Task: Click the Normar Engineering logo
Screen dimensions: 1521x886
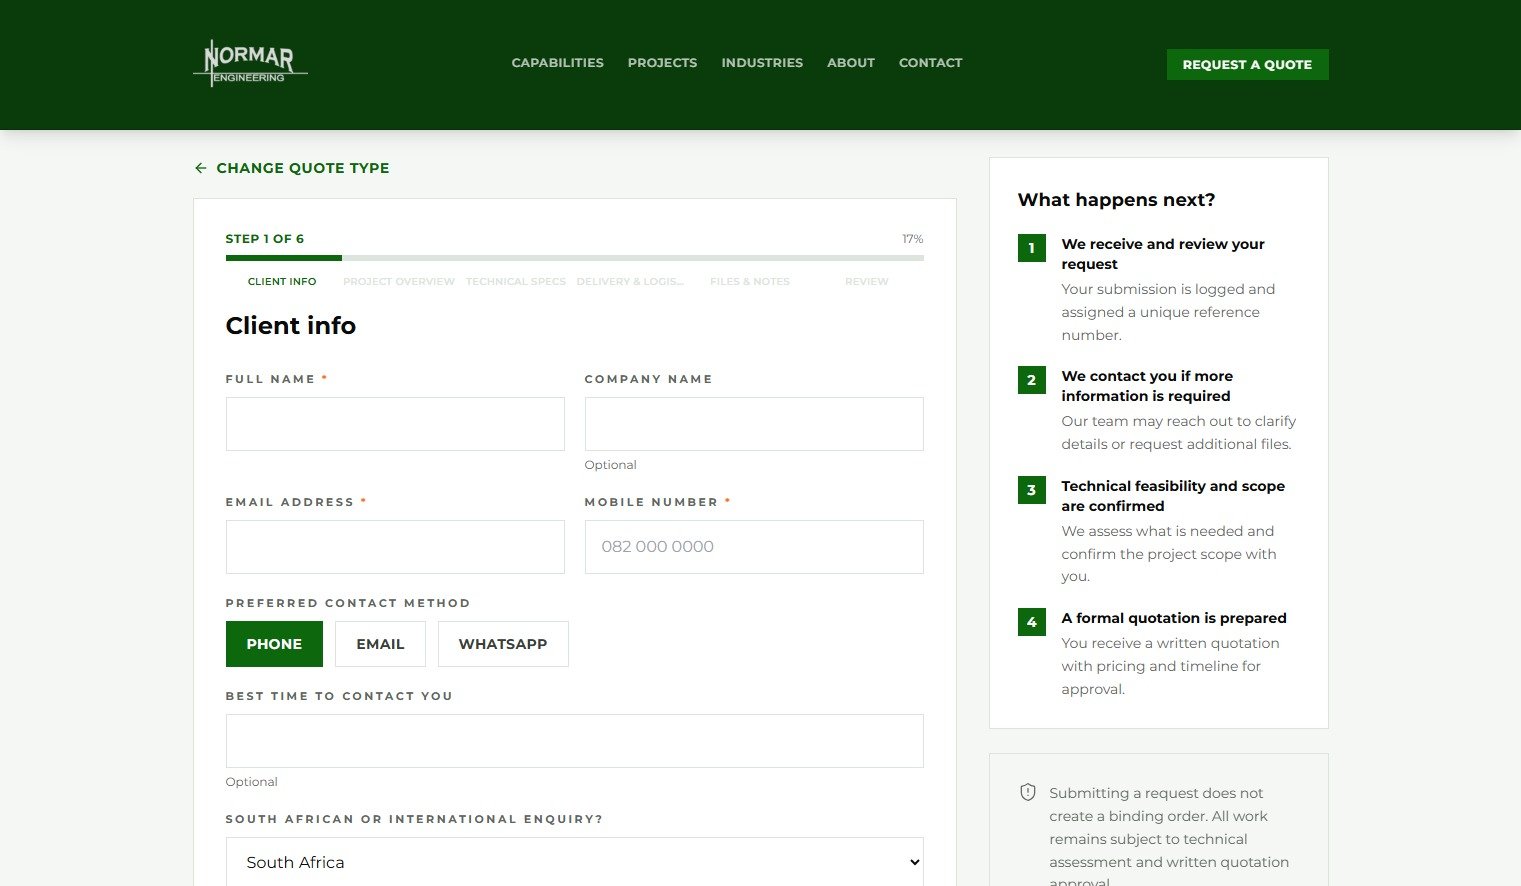Action: [250, 63]
